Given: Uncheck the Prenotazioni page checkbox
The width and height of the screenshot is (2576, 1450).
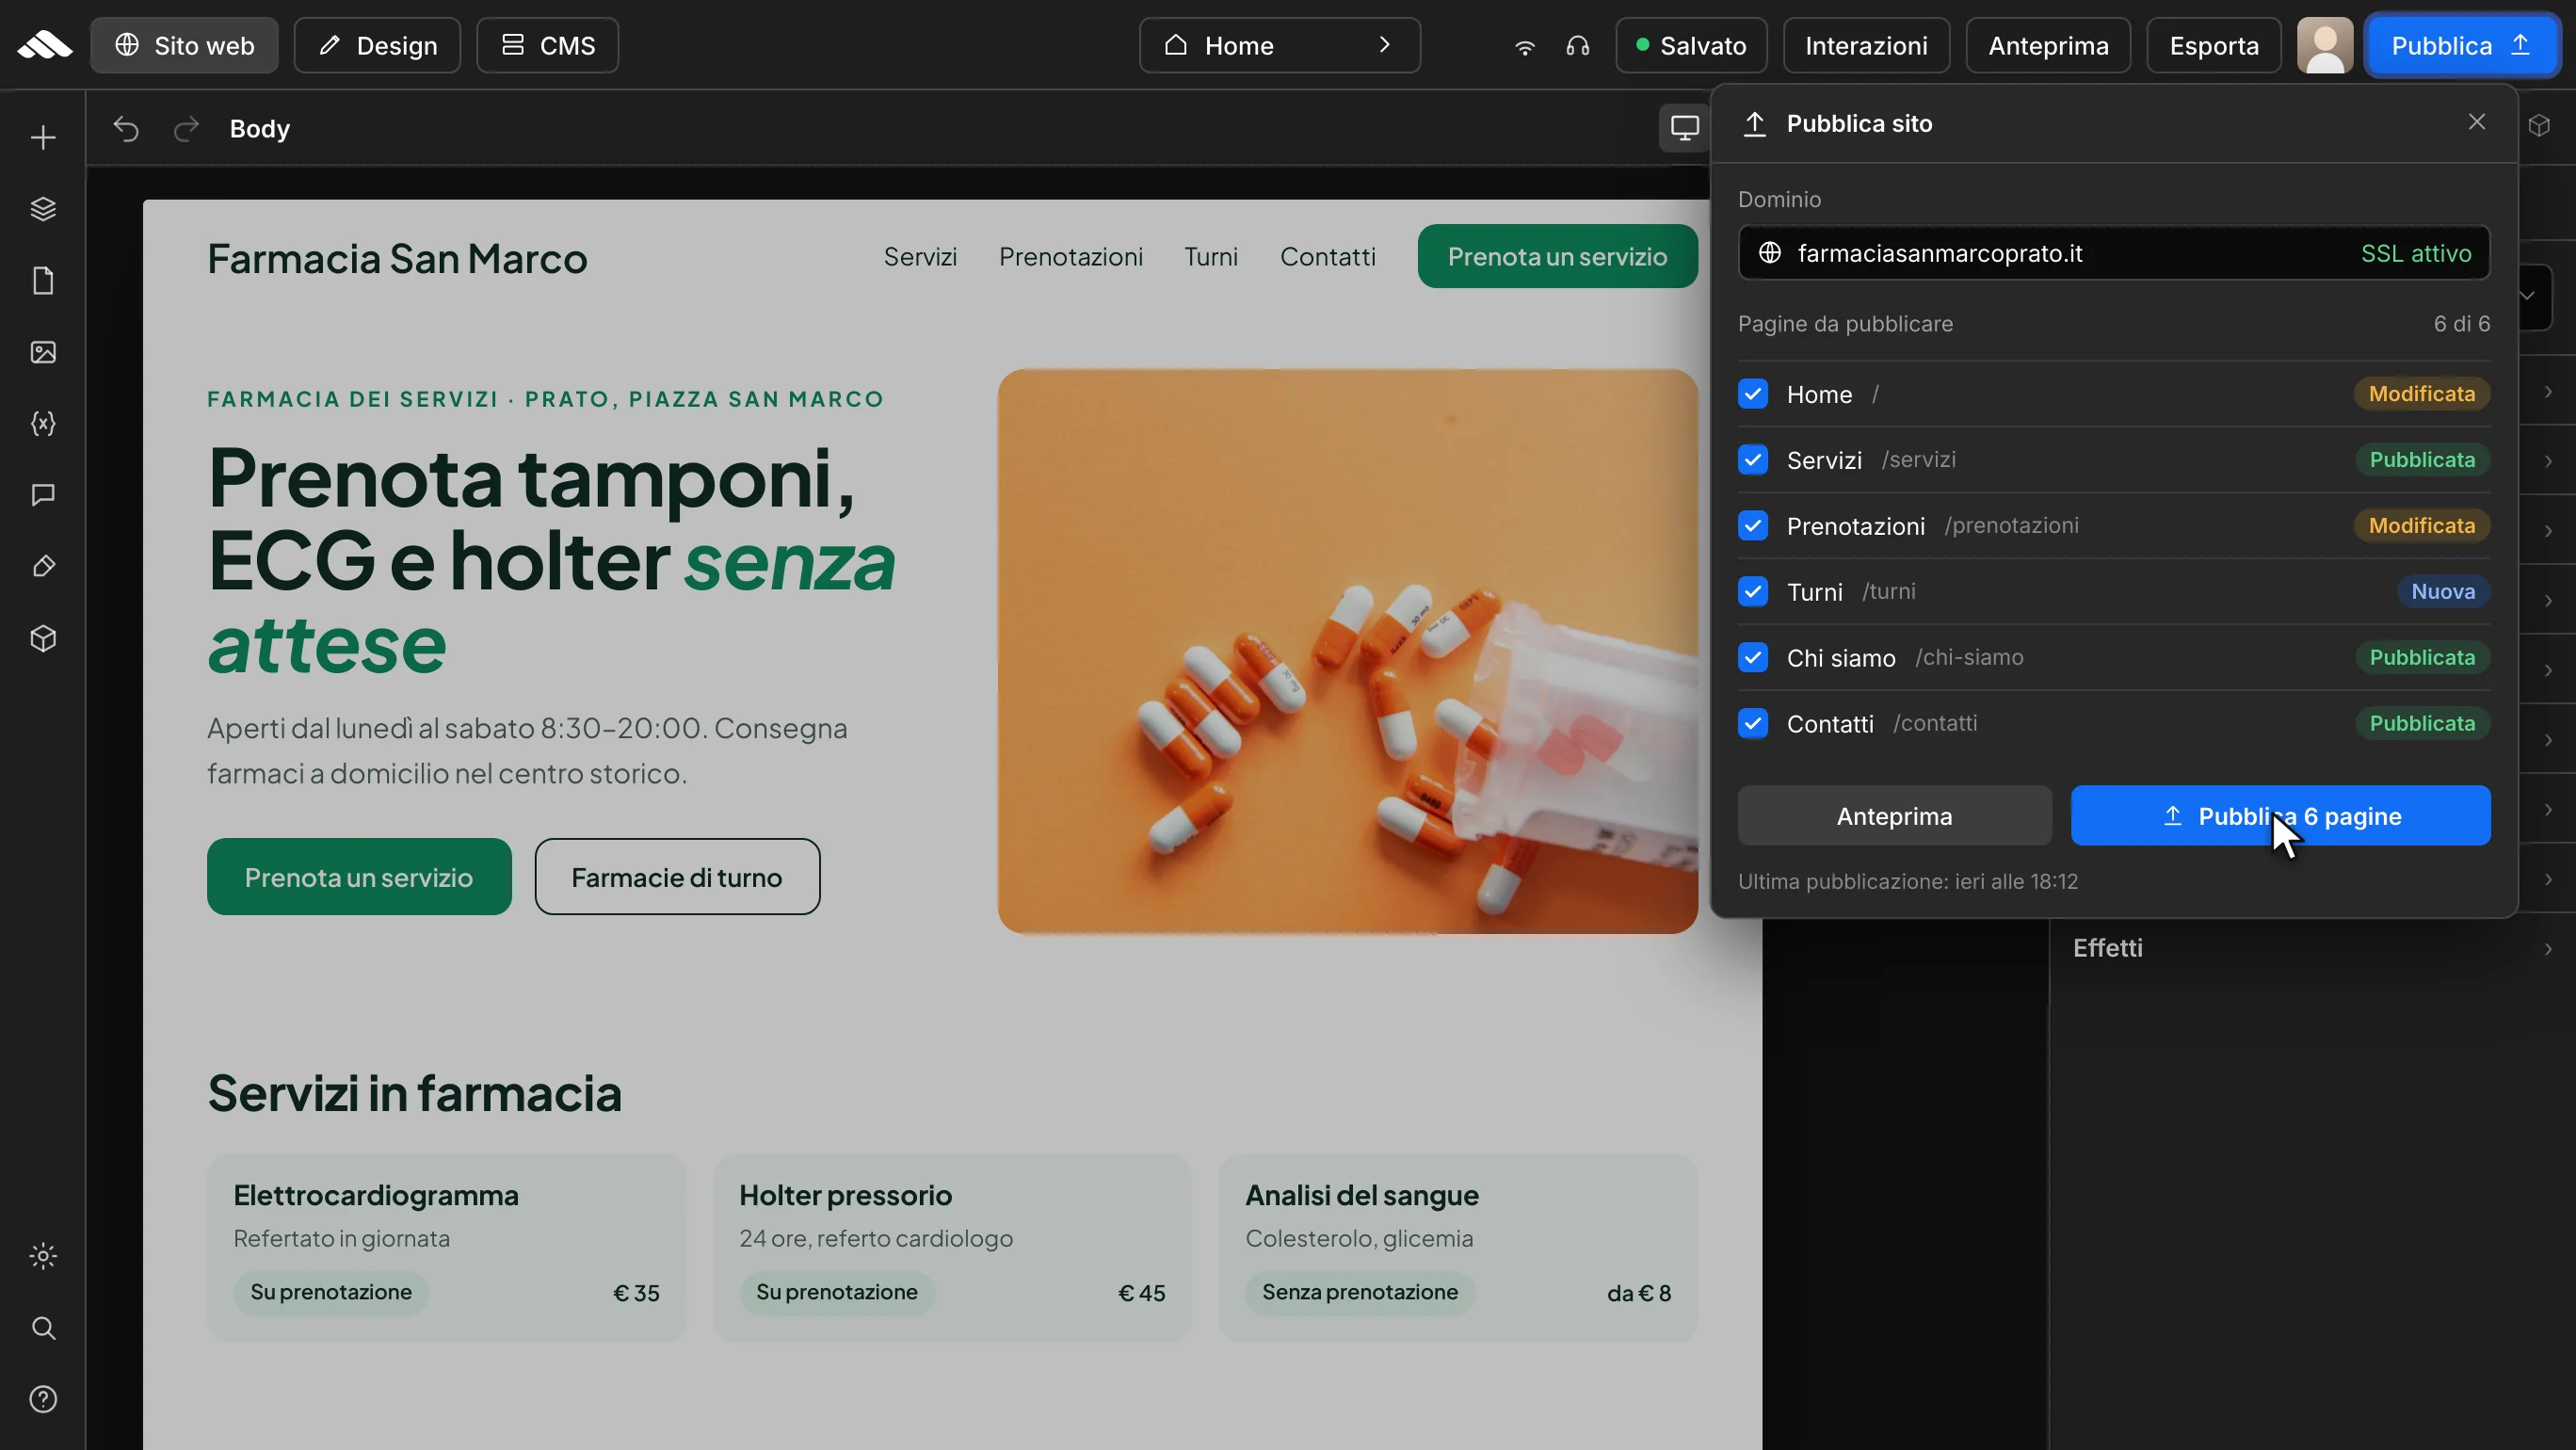Looking at the screenshot, I should point(1753,526).
